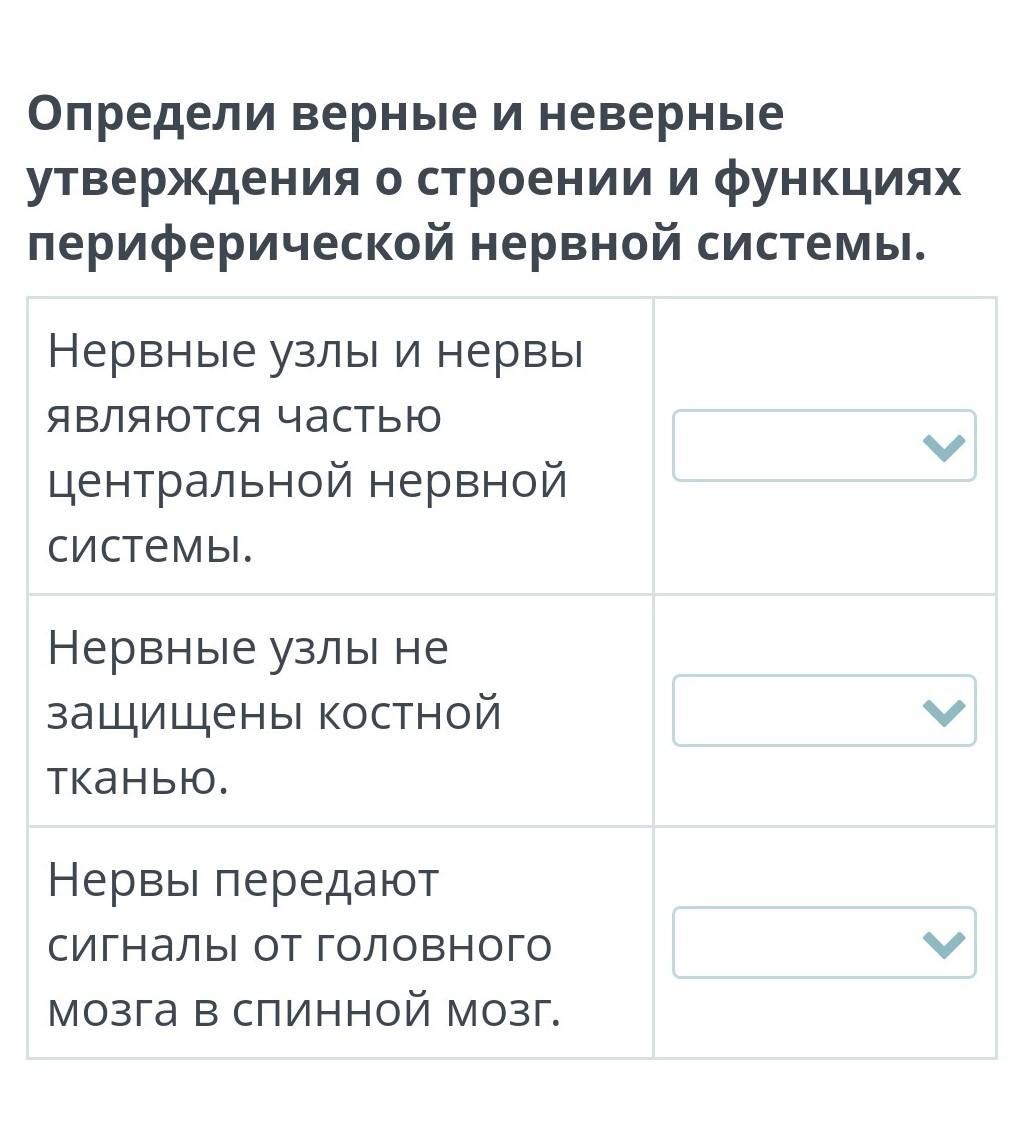Click the heading starting with "Определи верные"
The image size is (1033, 1142).
405,115
